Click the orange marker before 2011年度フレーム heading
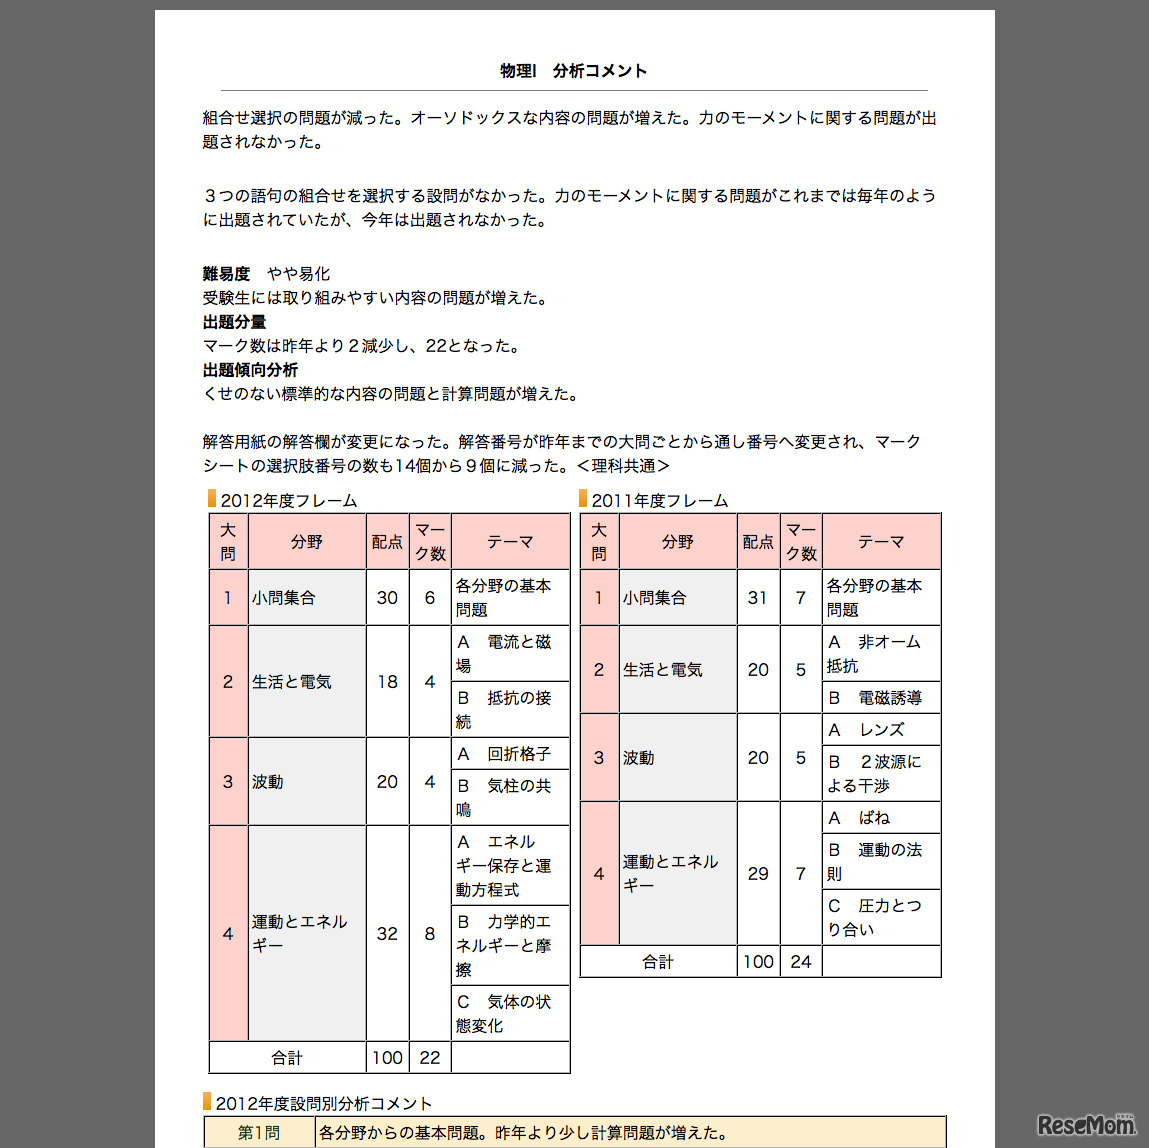Viewport: 1149px width, 1148px height. point(583,498)
